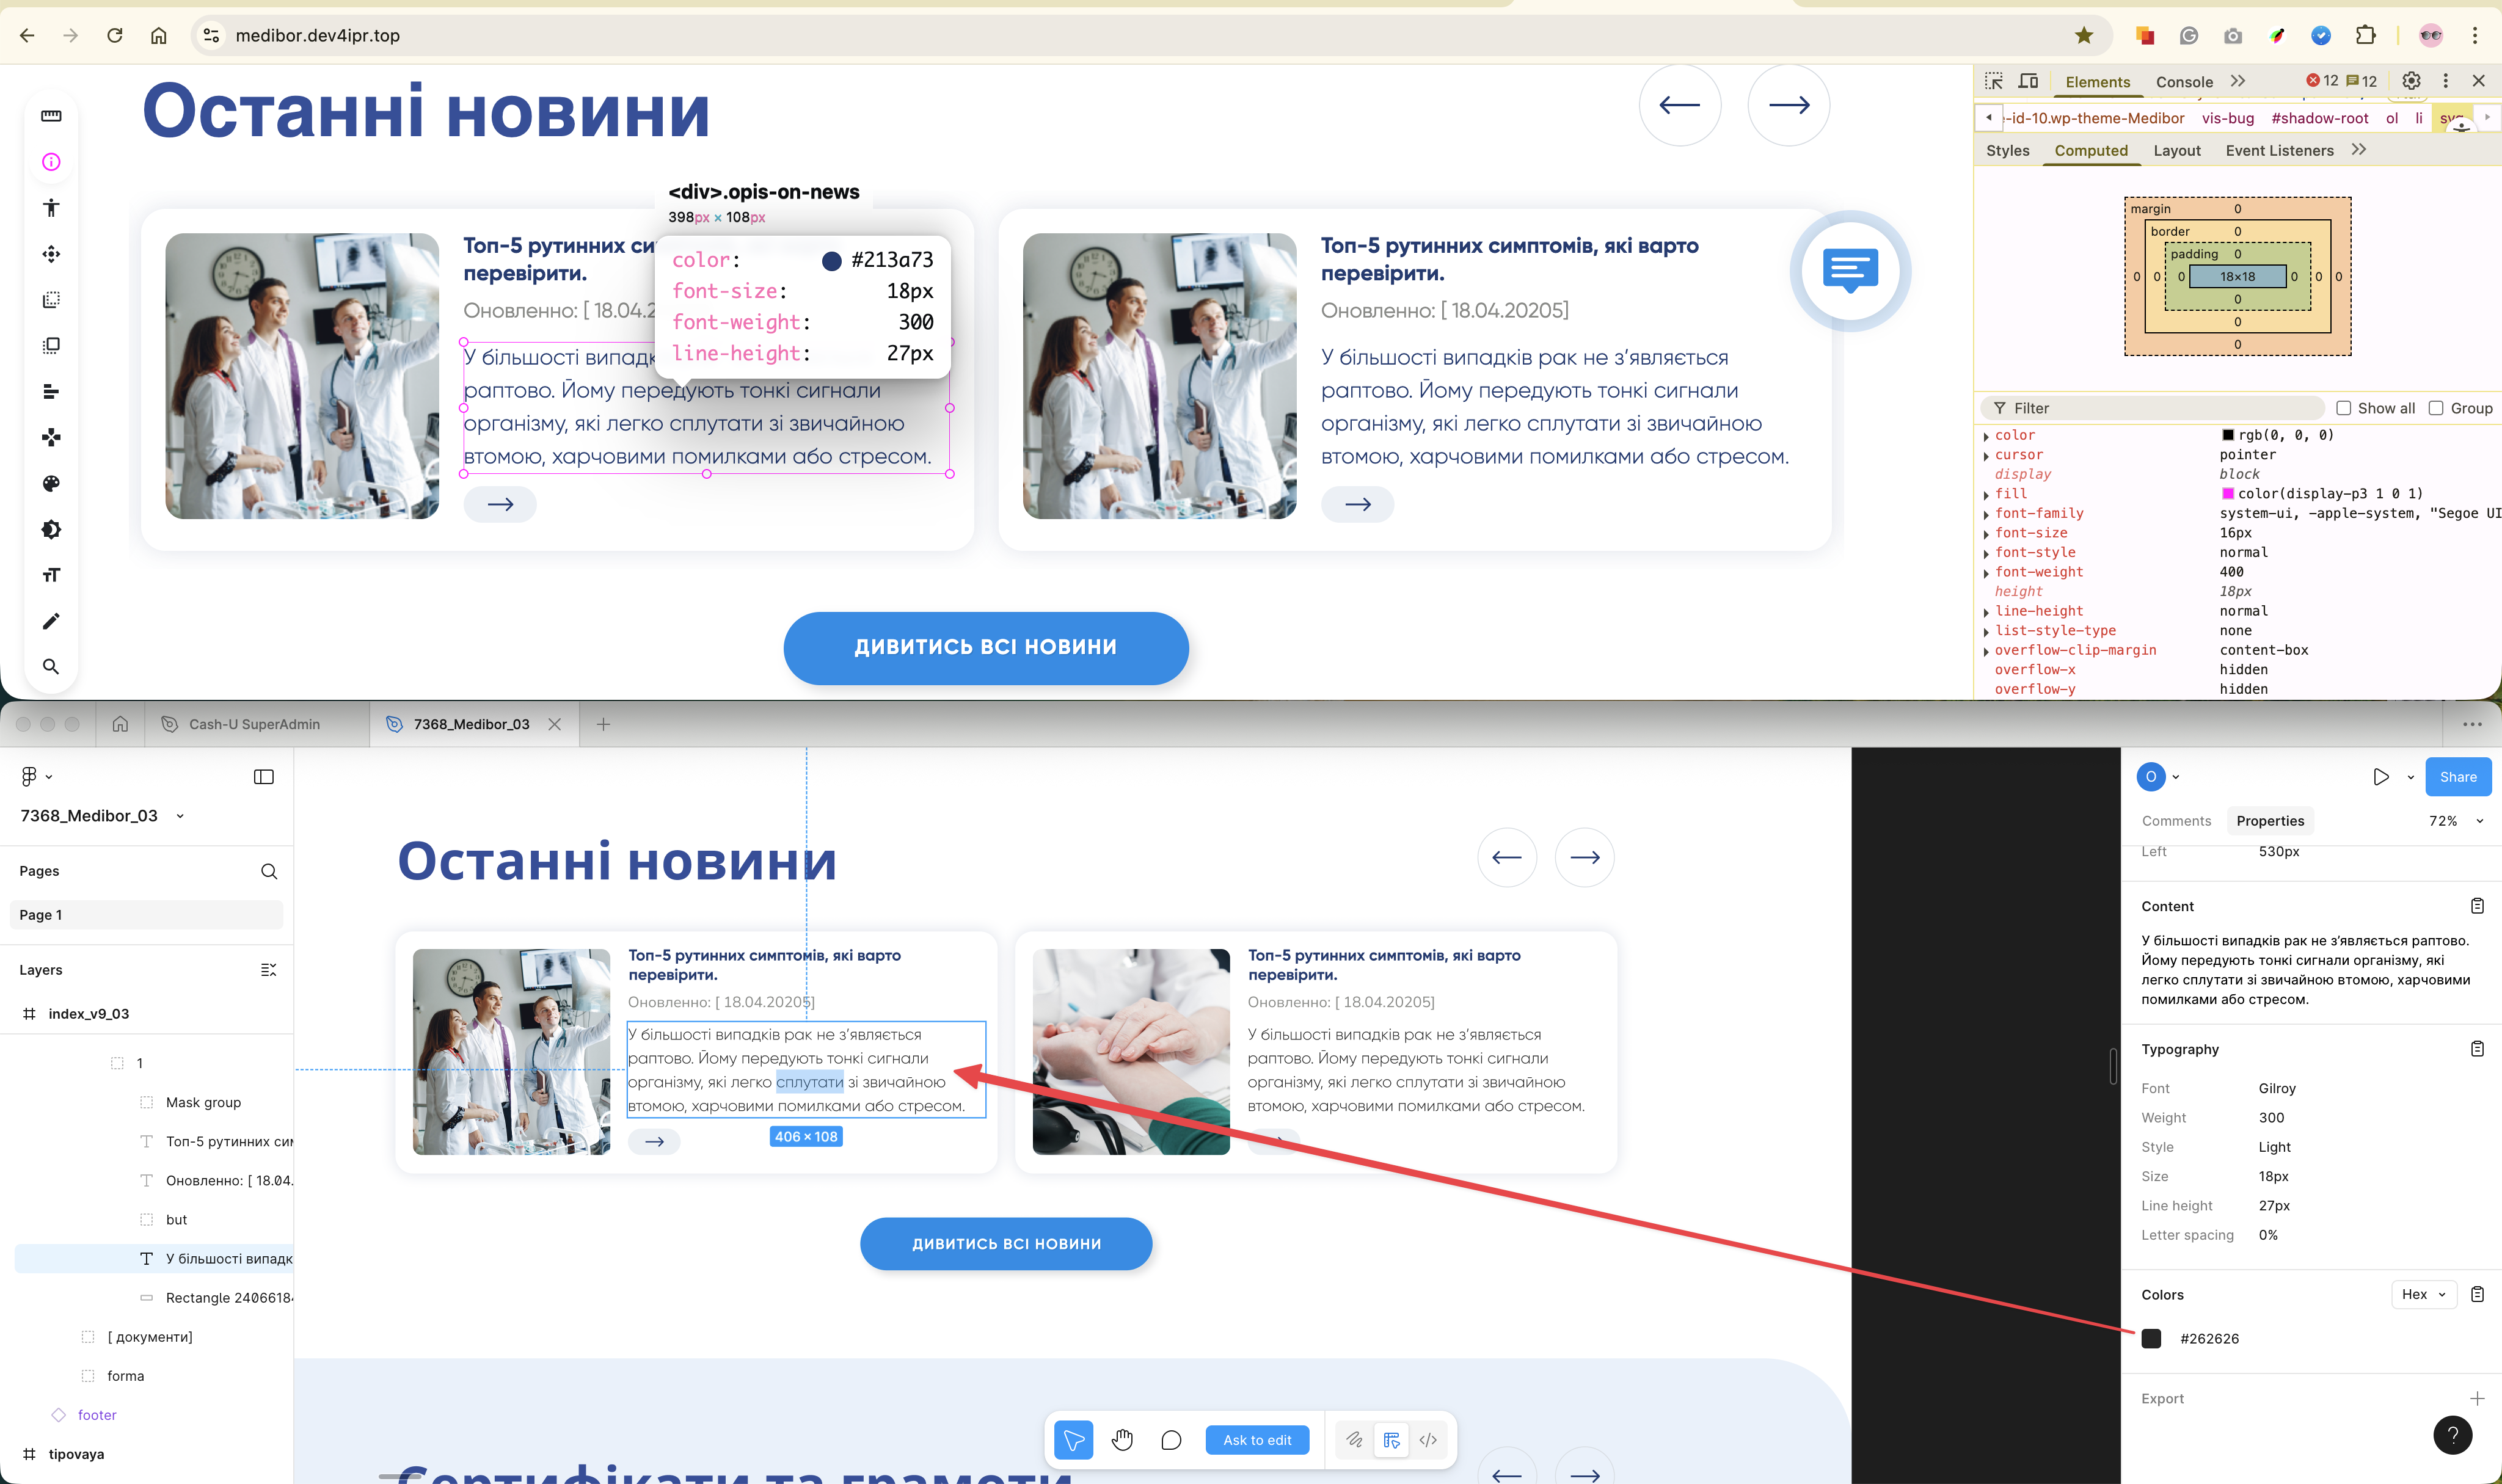
Task: Select the VisBug hue shift palette tool
Action: [51, 484]
